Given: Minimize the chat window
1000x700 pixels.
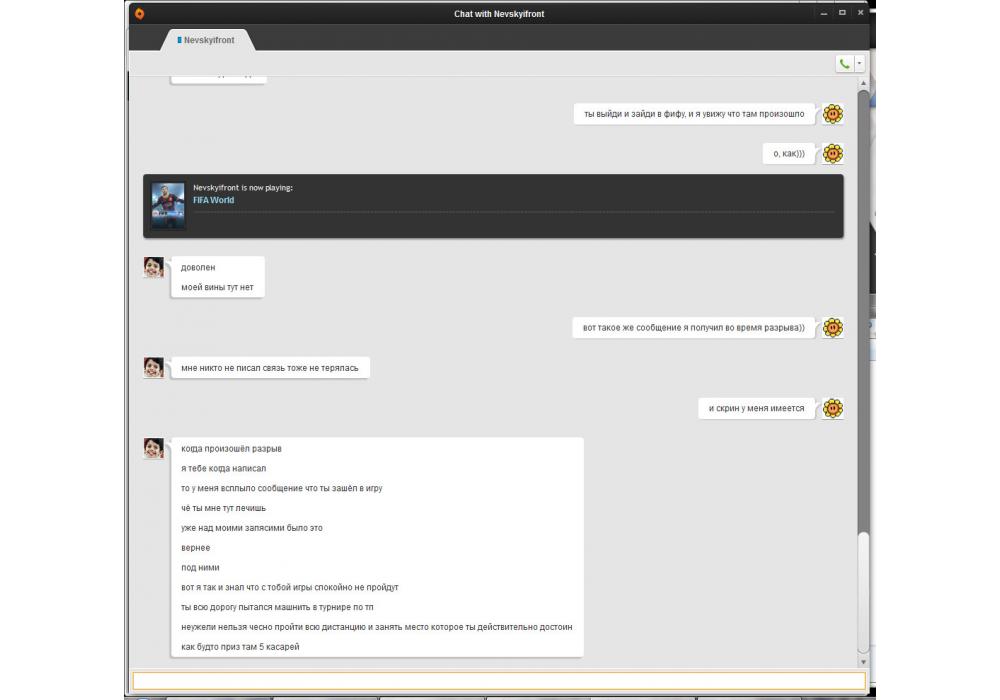Looking at the screenshot, I should click(824, 13).
